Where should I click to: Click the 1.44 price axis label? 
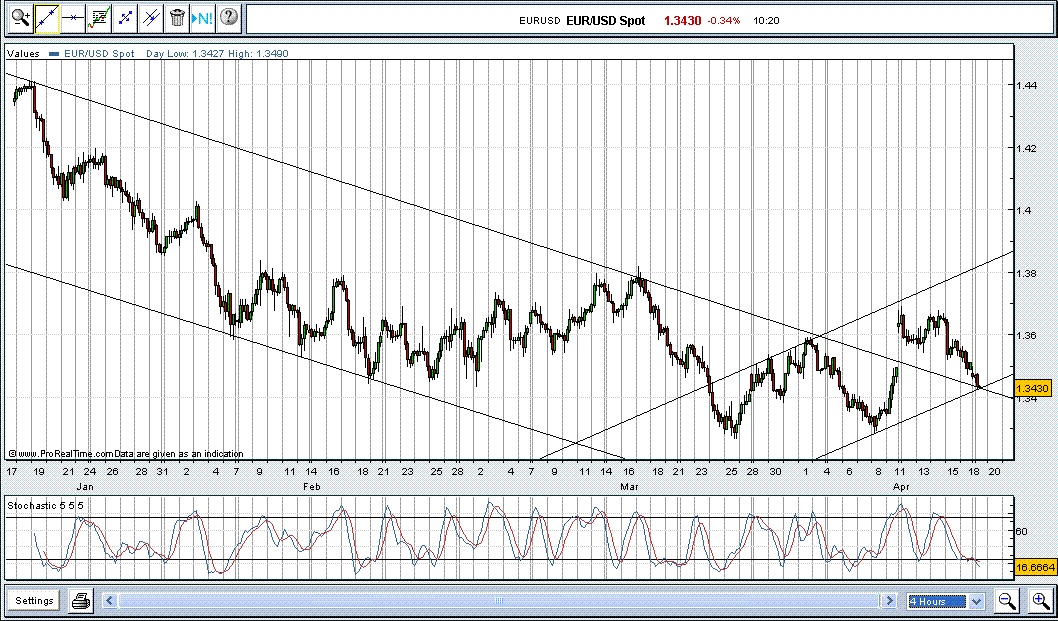[x=1027, y=85]
